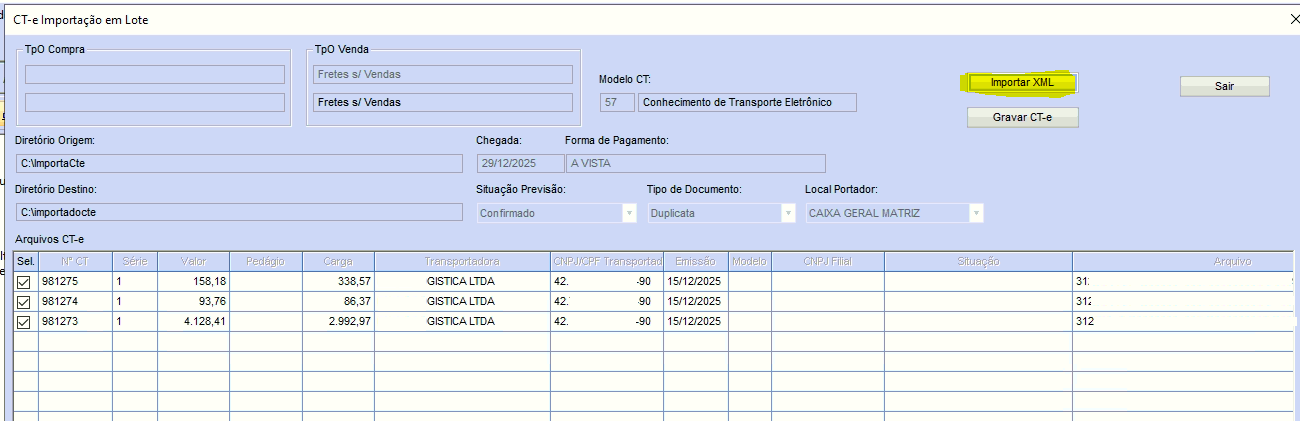Click the Valor column header
This screenshot has width=1300, height=421.
(193, 261)
